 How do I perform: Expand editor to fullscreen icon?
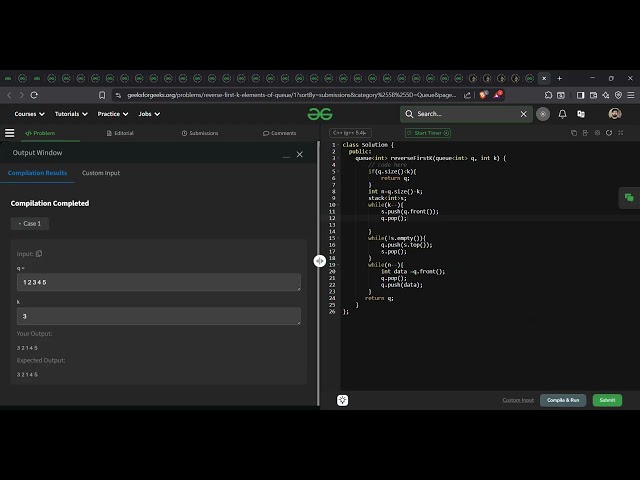(621, 133)
